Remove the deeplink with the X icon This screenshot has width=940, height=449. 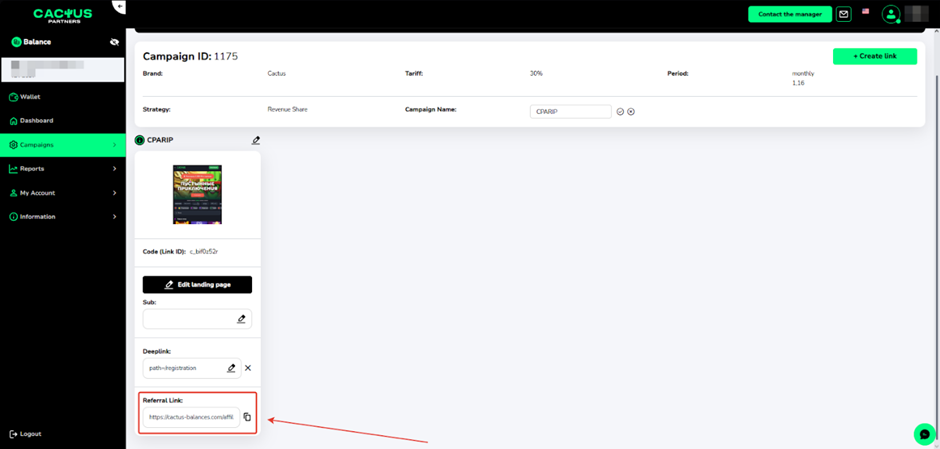click(248, 368)
